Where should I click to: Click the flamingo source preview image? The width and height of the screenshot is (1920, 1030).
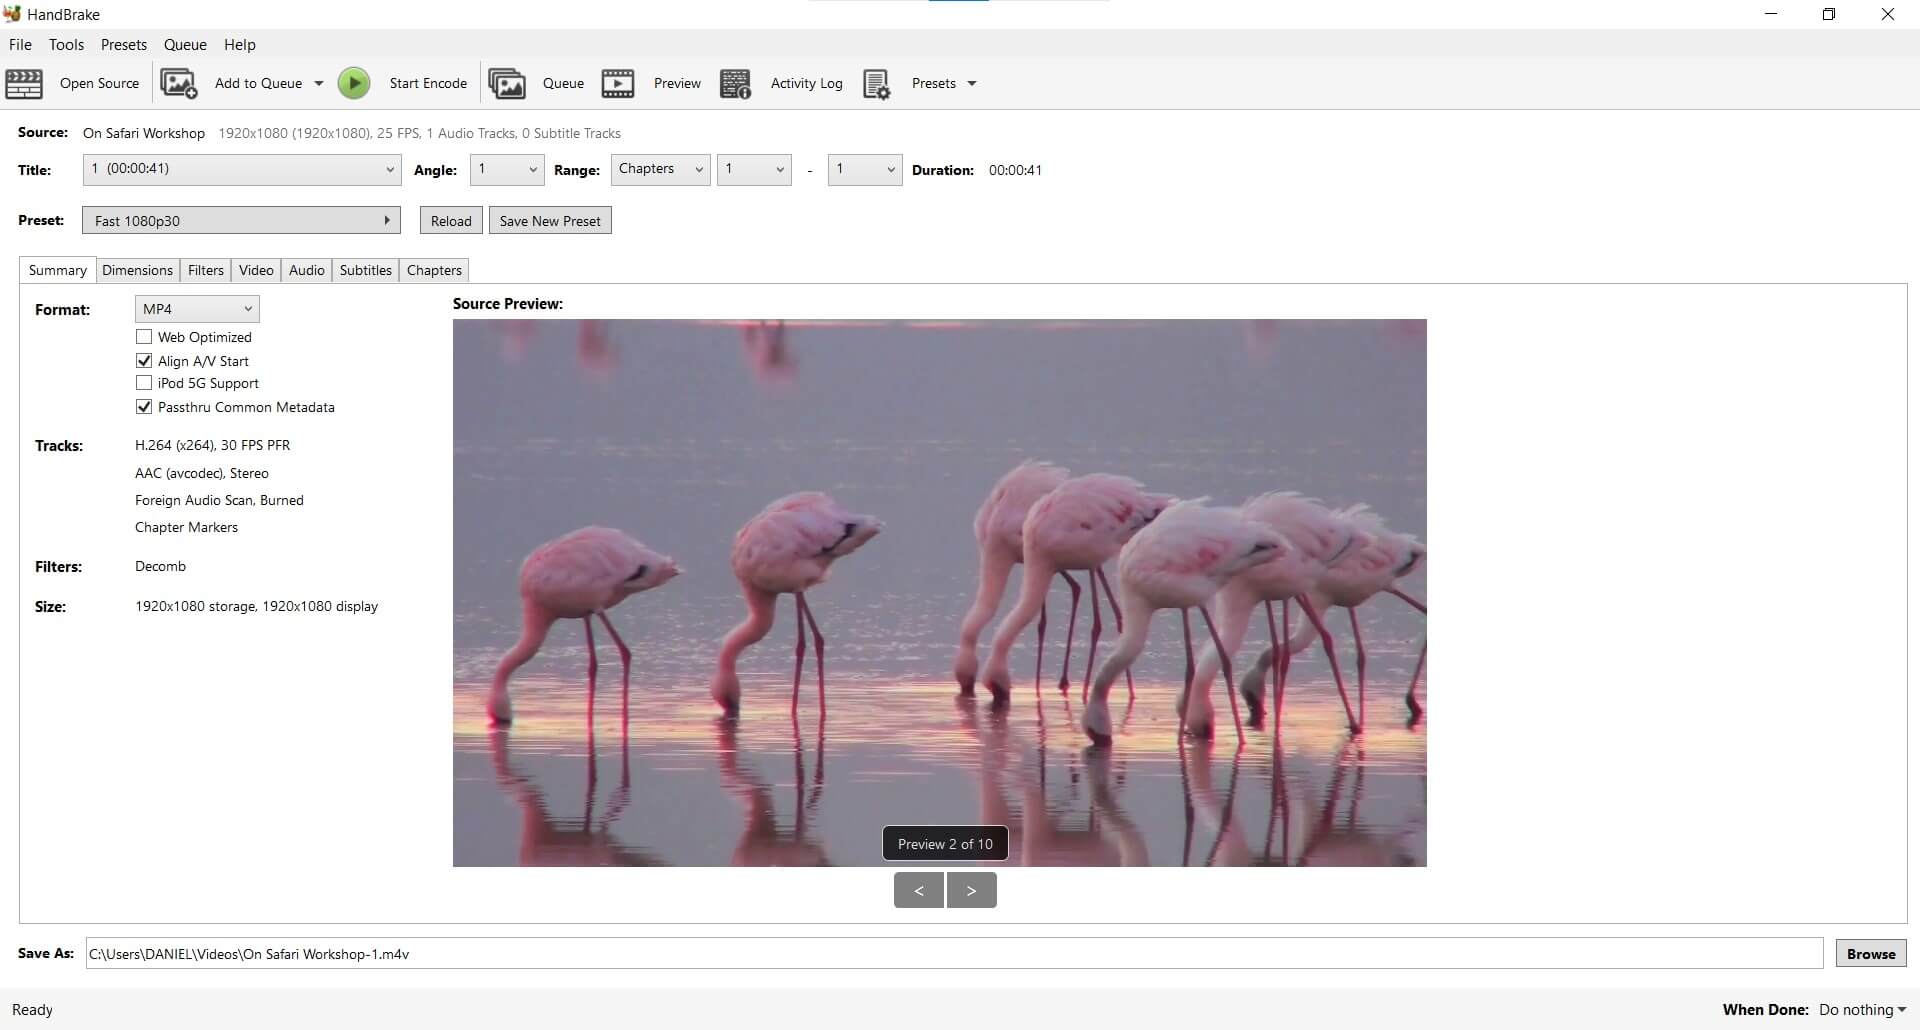coord(940,592)
